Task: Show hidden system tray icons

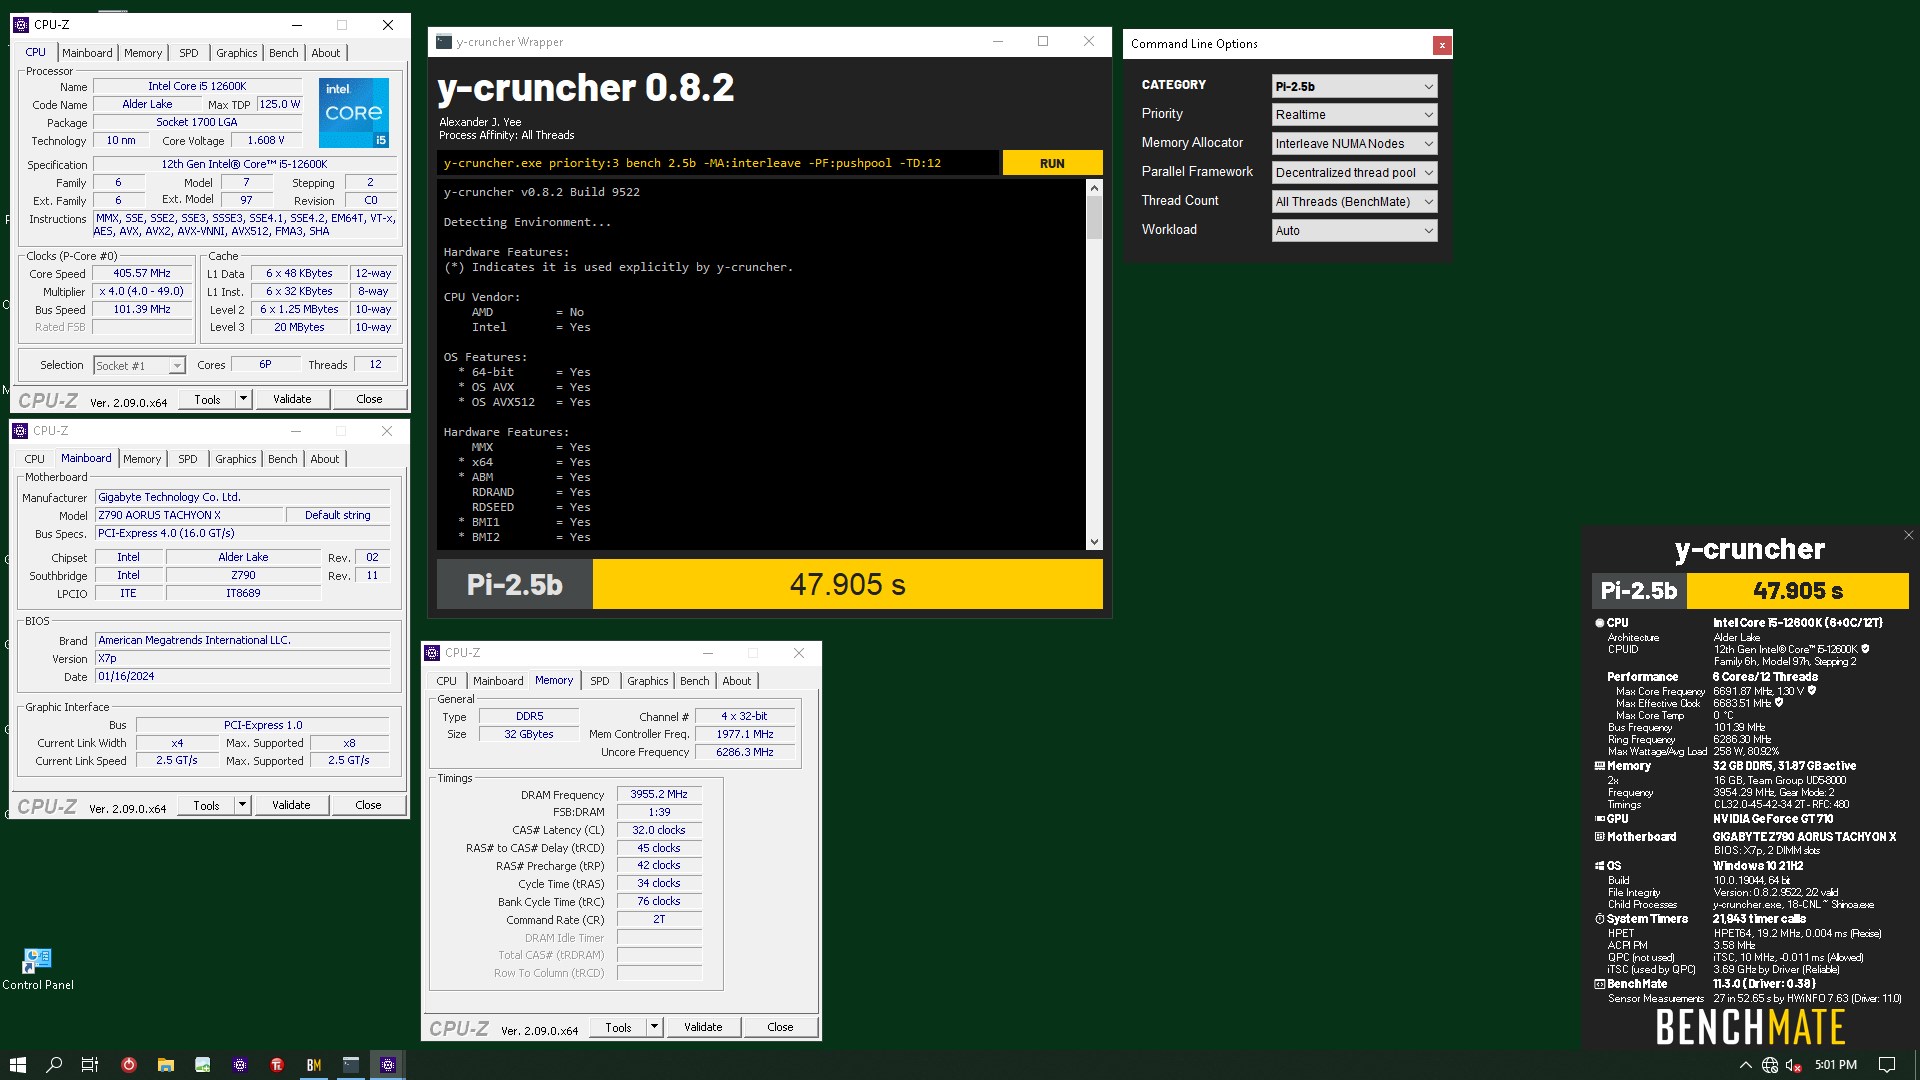Action: tap(1746, 1065)
